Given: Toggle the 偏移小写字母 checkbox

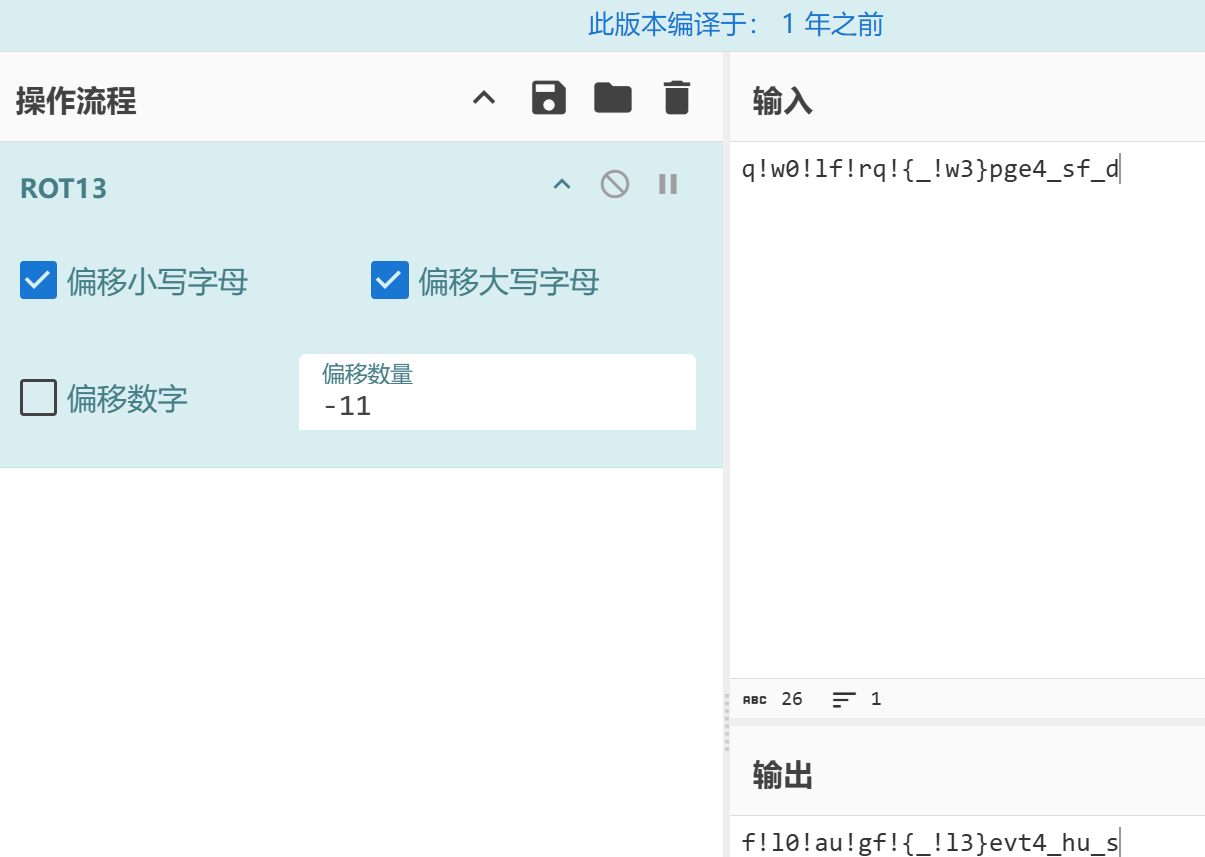Looking at the screenshot, I should 39,281.
